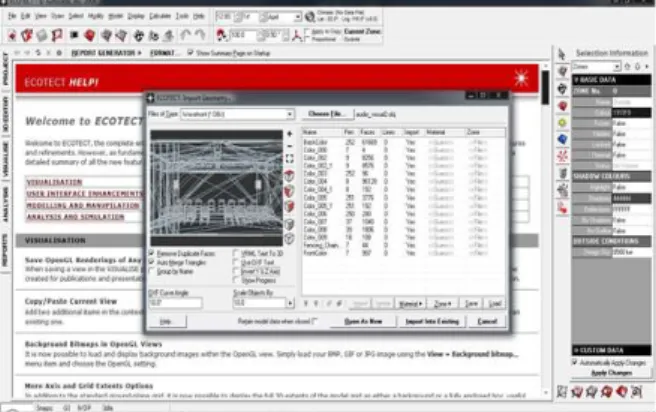This screenshot has height=412, width=656.
Task: Click the red XYZ axes icon in toolbar
Action: click(297, 36)
